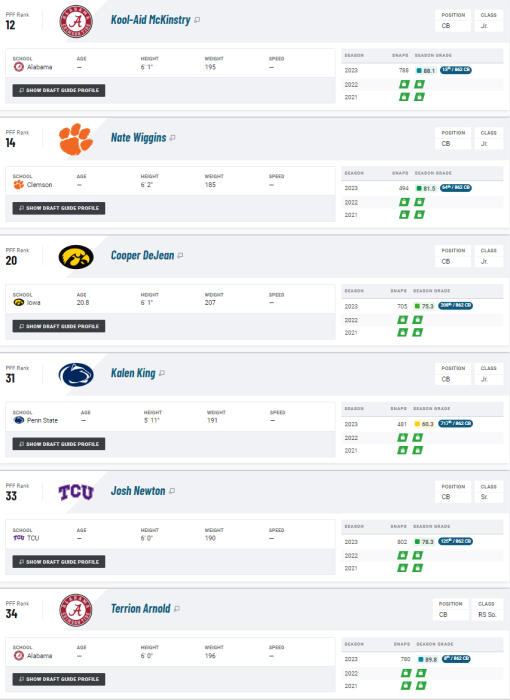Show draft guide profile for Josh Newton
The image size is (510, 700).
click(59, 562)
